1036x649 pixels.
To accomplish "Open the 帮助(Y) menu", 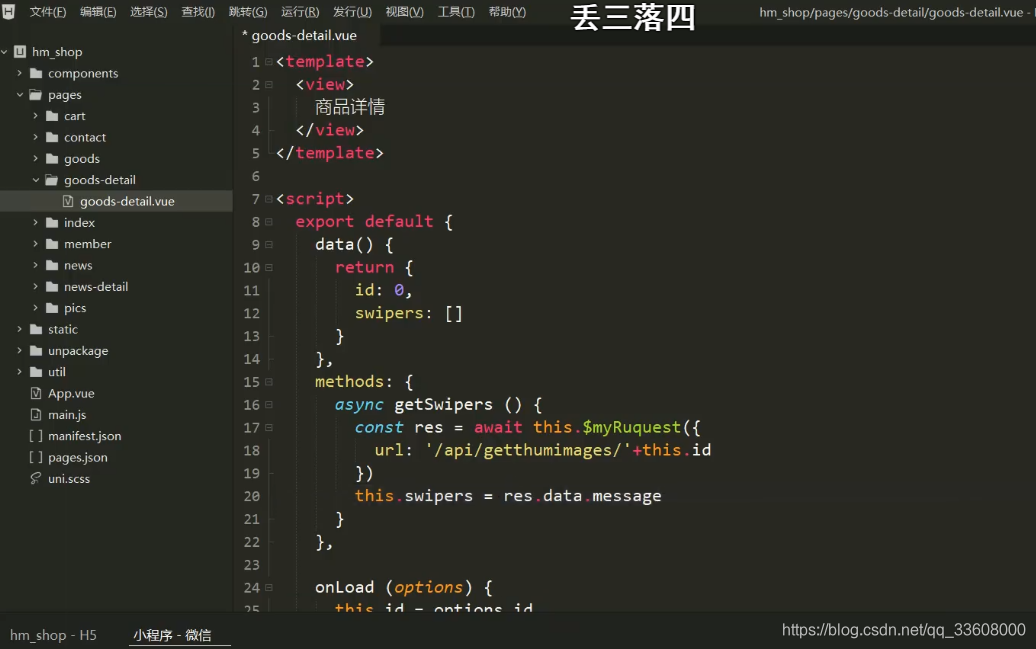I will coord(507,12).
